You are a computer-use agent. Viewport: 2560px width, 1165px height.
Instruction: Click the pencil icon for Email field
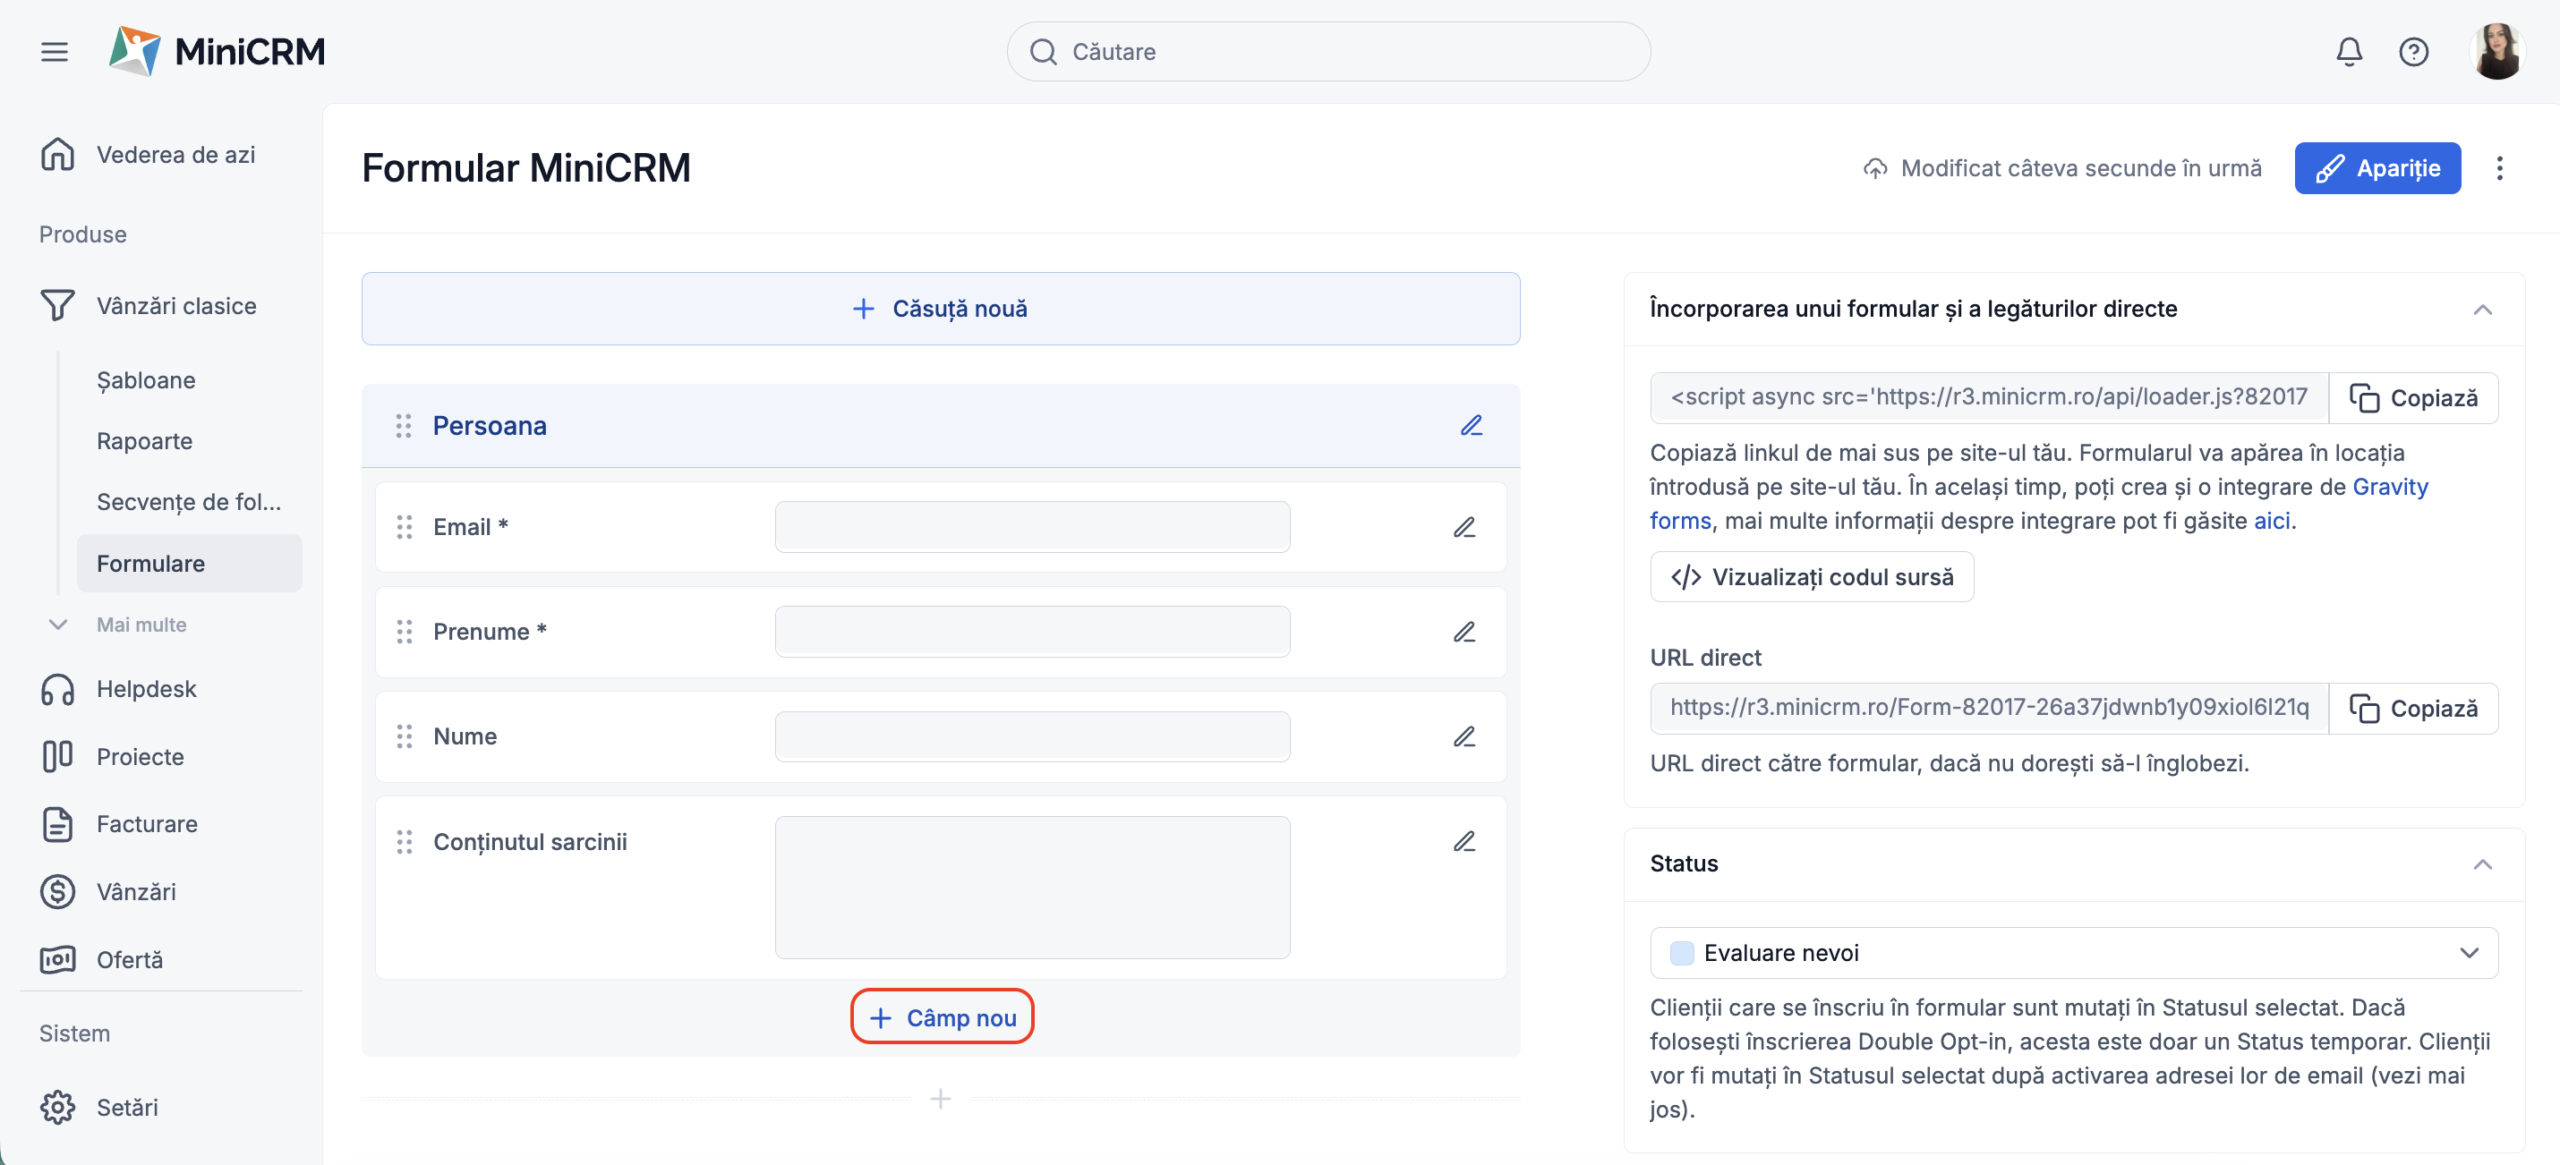click(x=1464, y=527)
